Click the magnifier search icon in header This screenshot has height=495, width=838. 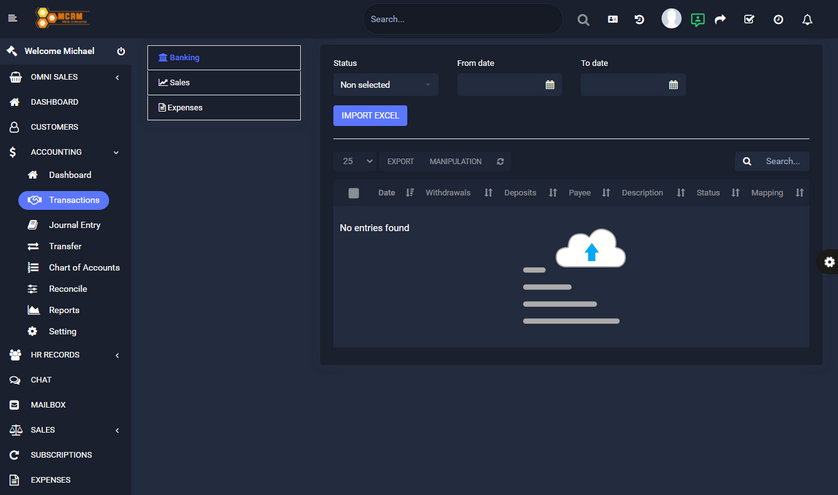pos(583,19)
